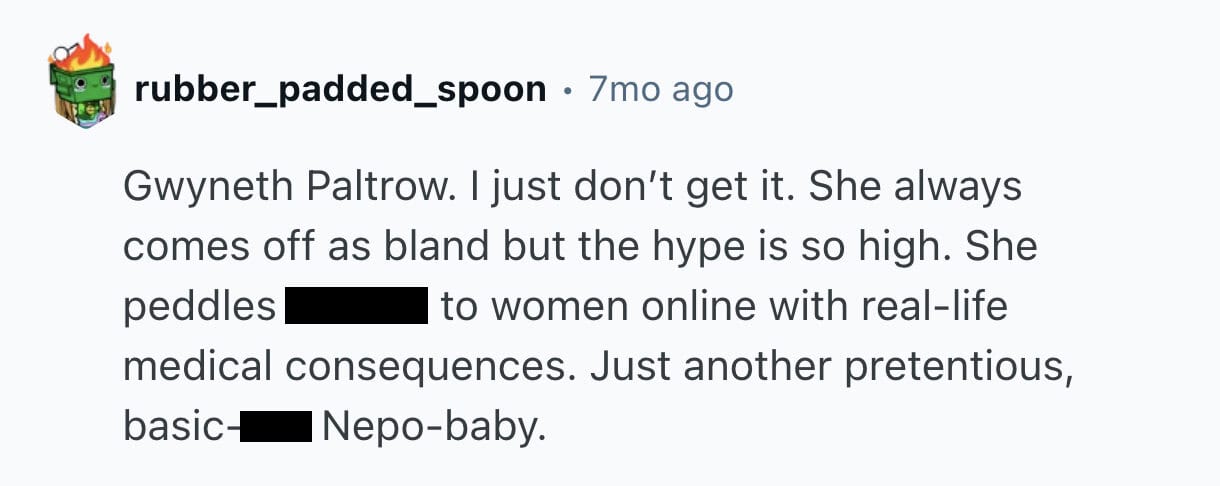Open rubber_padded_spoon's user profile
Screen dimensions: 1220x486
pyautogui.click(x=341, y=90)
